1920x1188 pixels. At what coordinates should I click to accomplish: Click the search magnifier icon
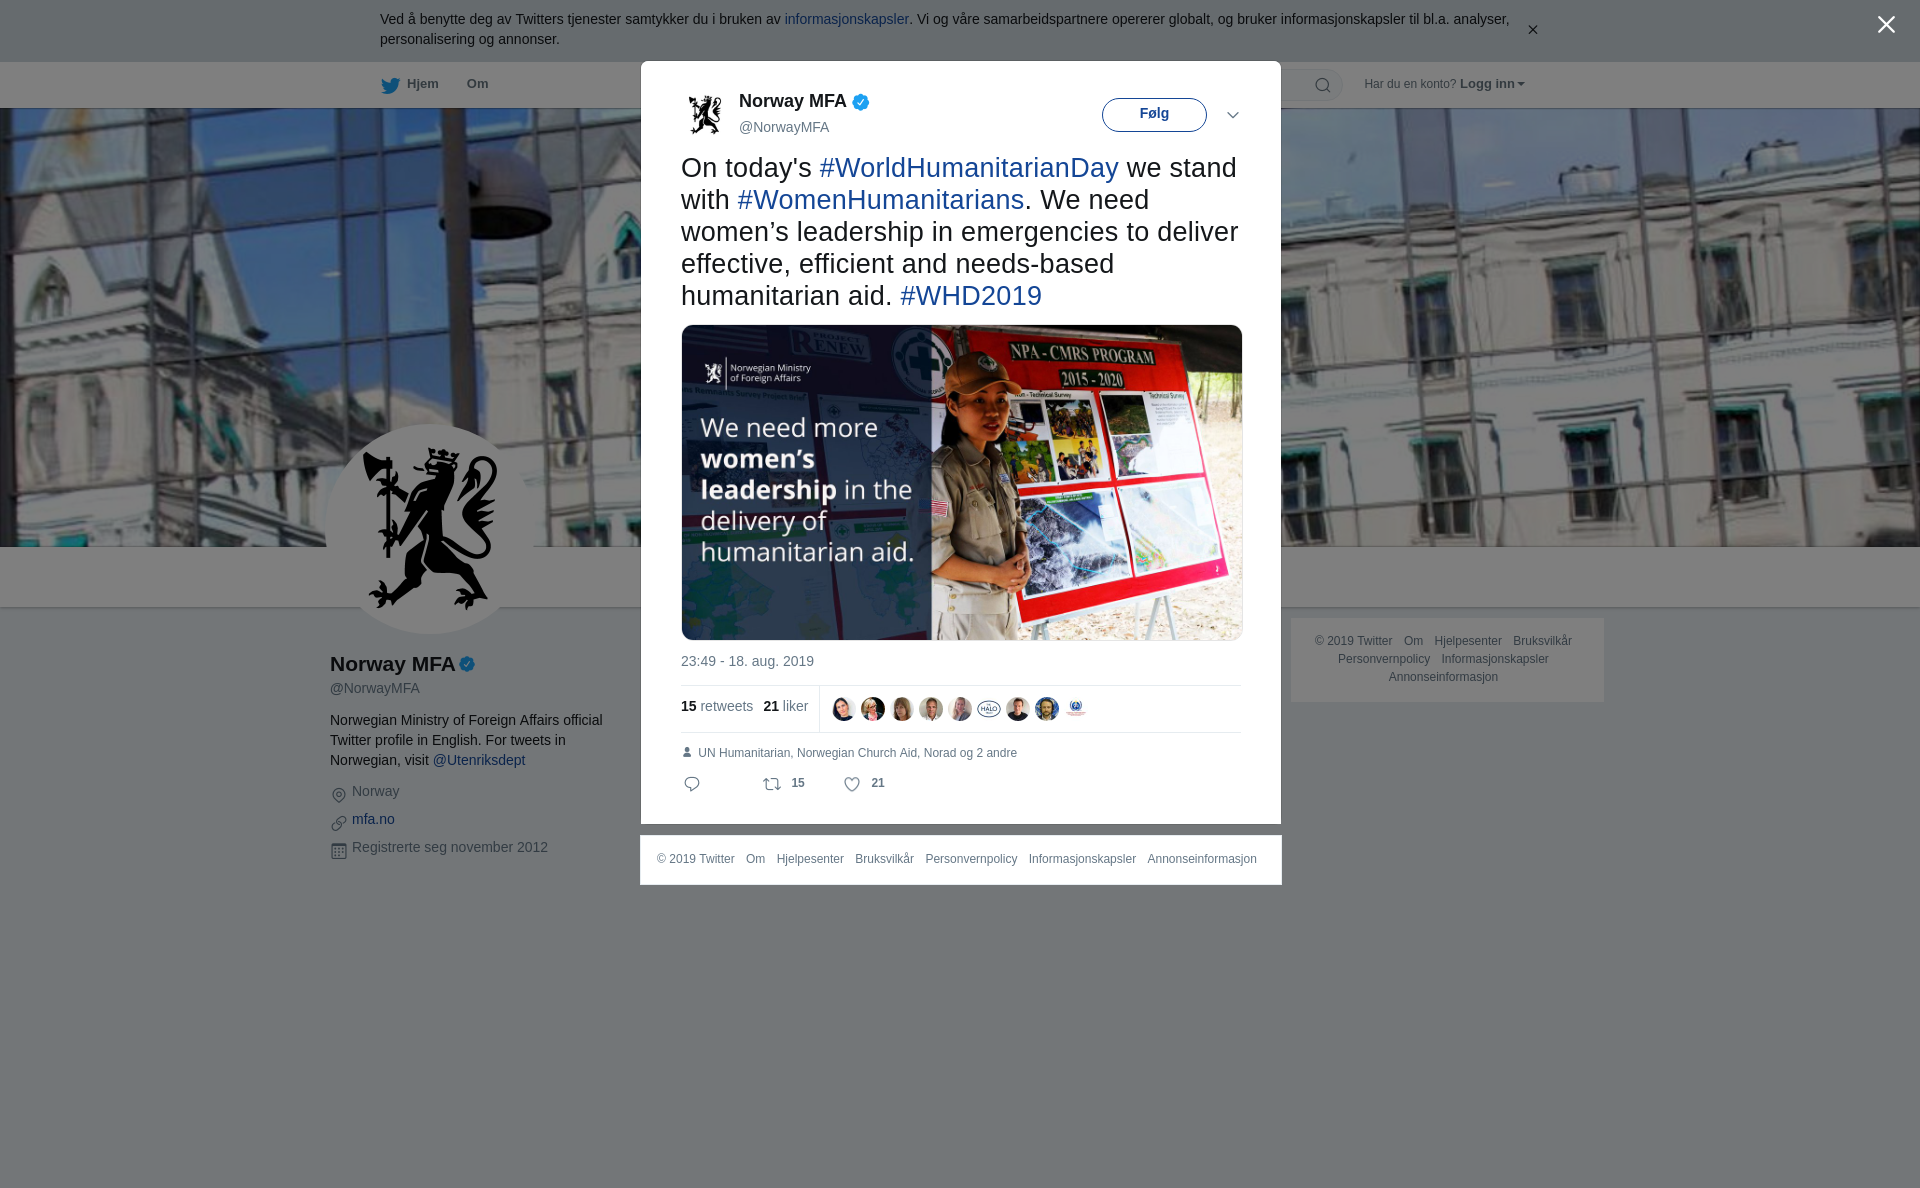1323,85
